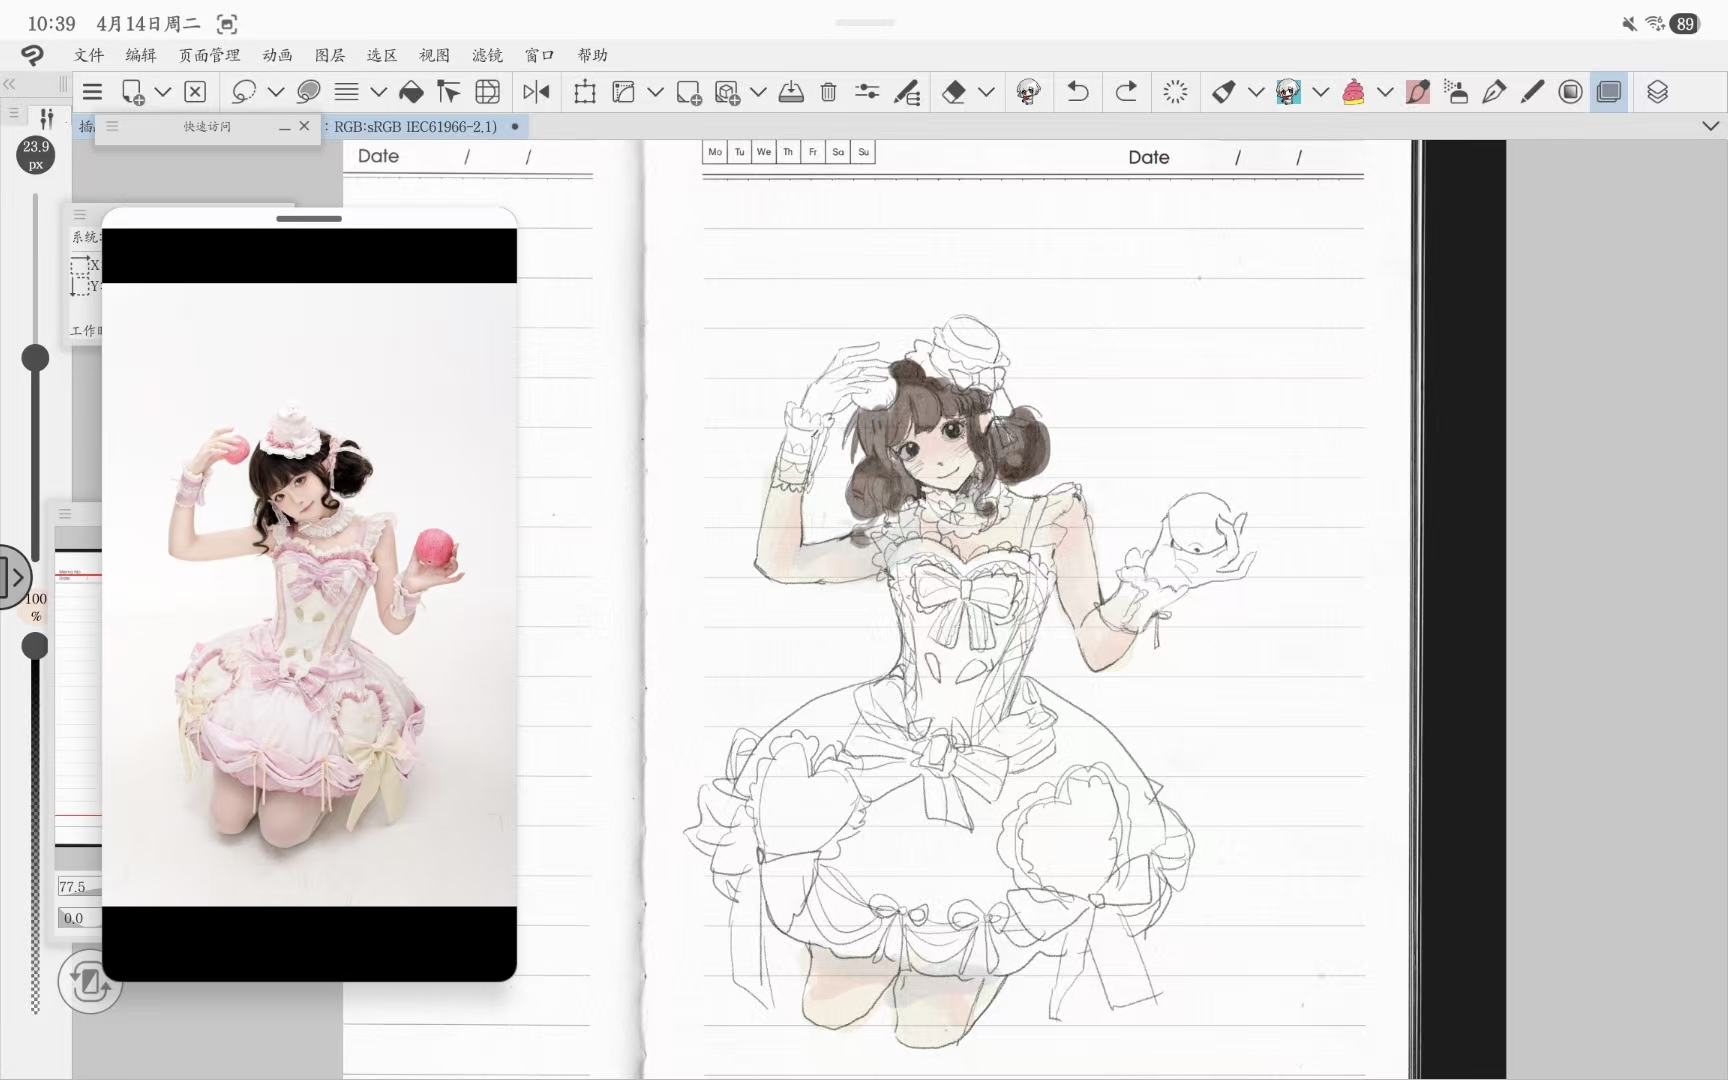The image size is (1728, 1080).
Task: Click the paint bucket fill icon
Action: pyautogui.click(x=411, y=92)
